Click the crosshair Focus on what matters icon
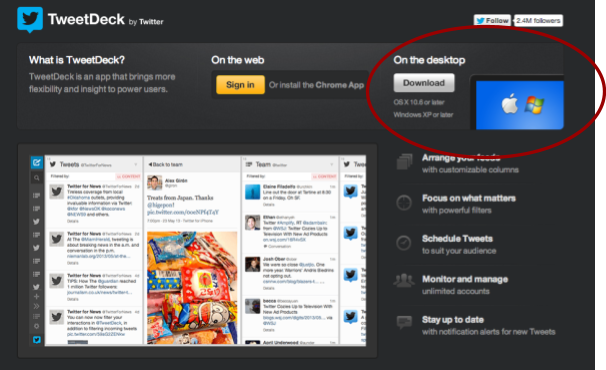The width and height of the screenshot is (606, 370). pos(404,203)
